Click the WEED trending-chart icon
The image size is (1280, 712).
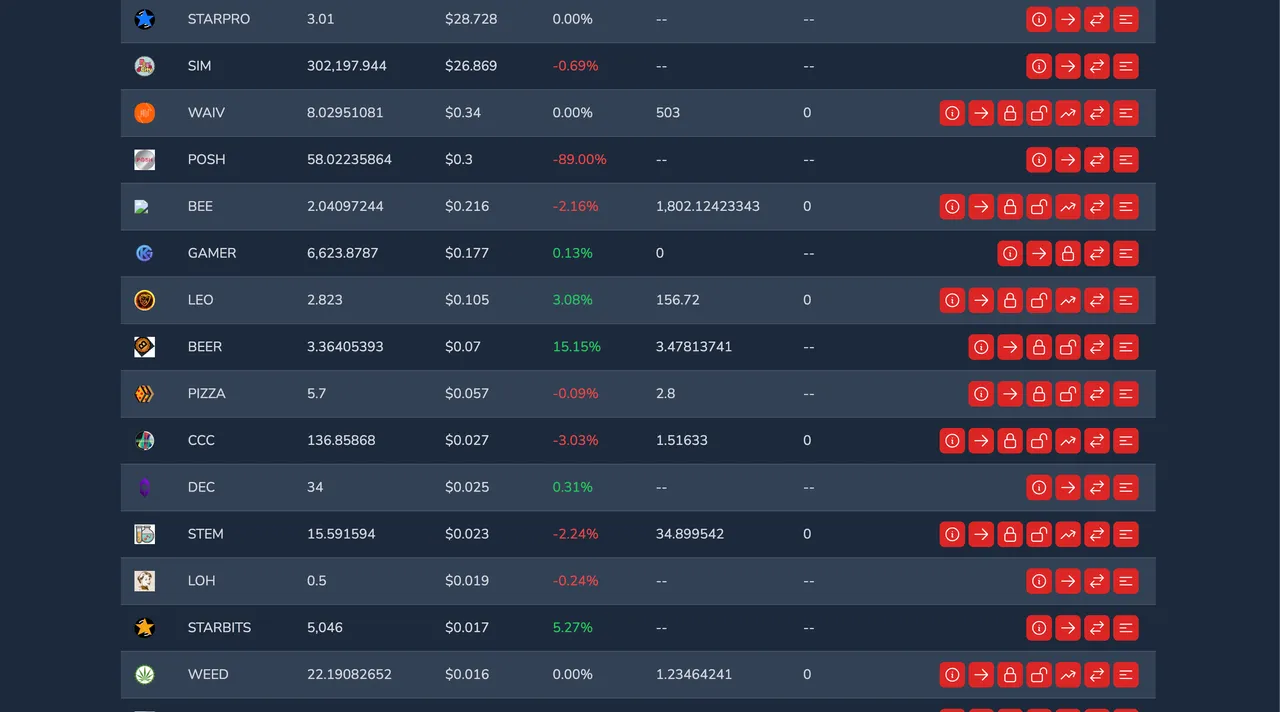click(1068, 675)
